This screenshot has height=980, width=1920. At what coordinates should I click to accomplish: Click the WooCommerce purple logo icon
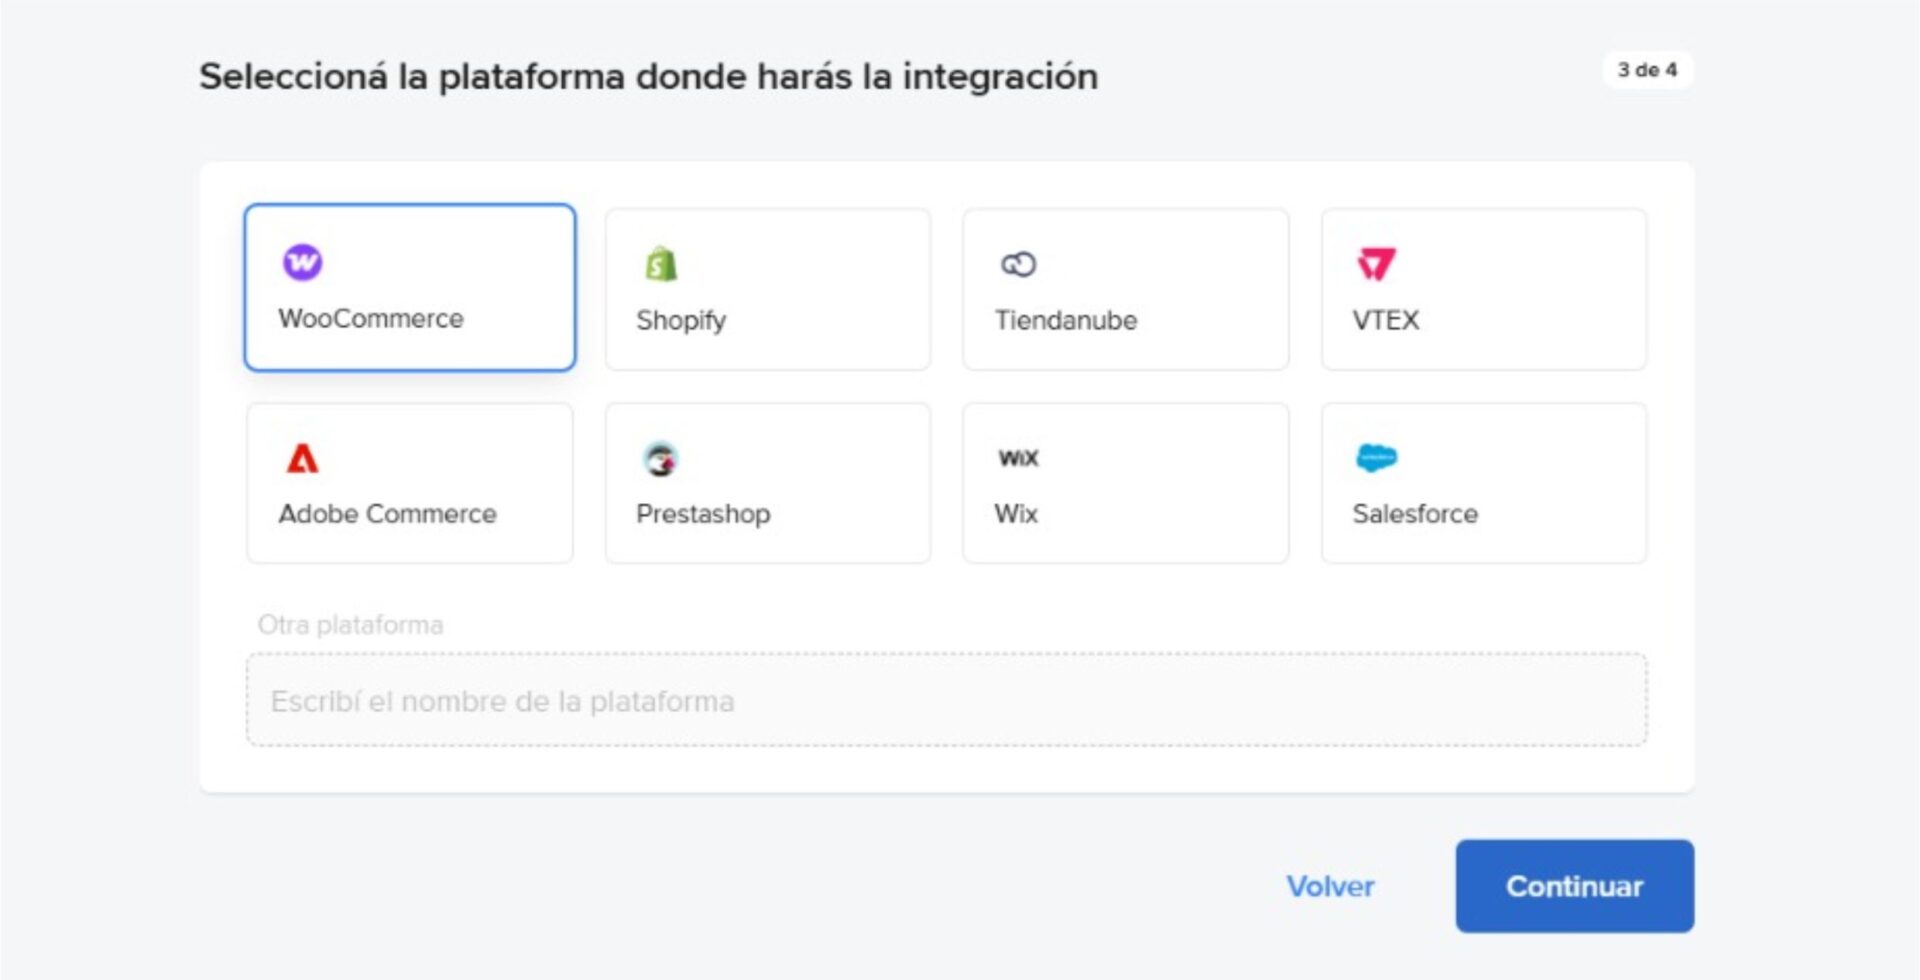(302, 263)
